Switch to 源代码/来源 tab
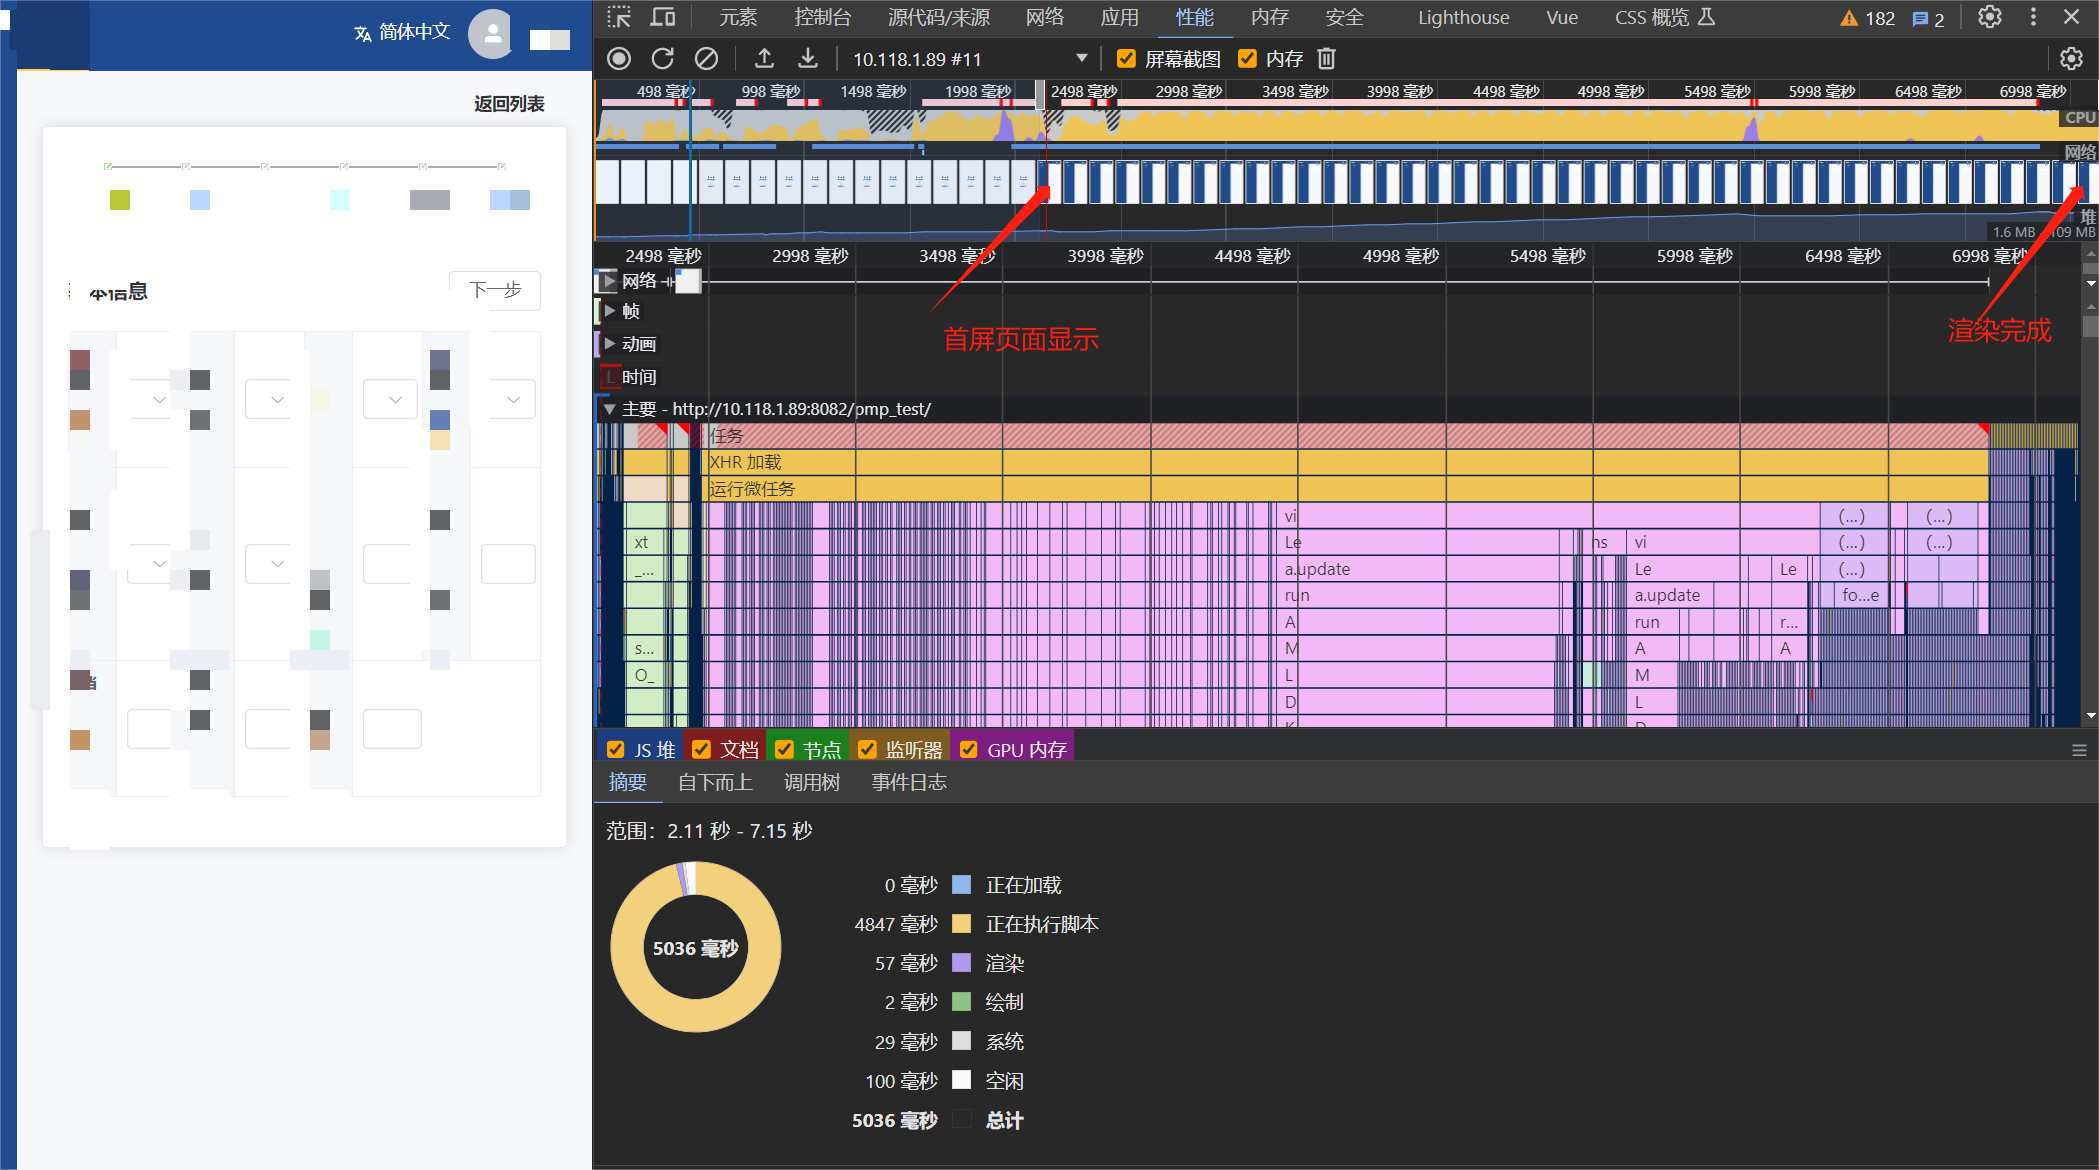This screenshot has width=2099, height=1170. (939, 17)
